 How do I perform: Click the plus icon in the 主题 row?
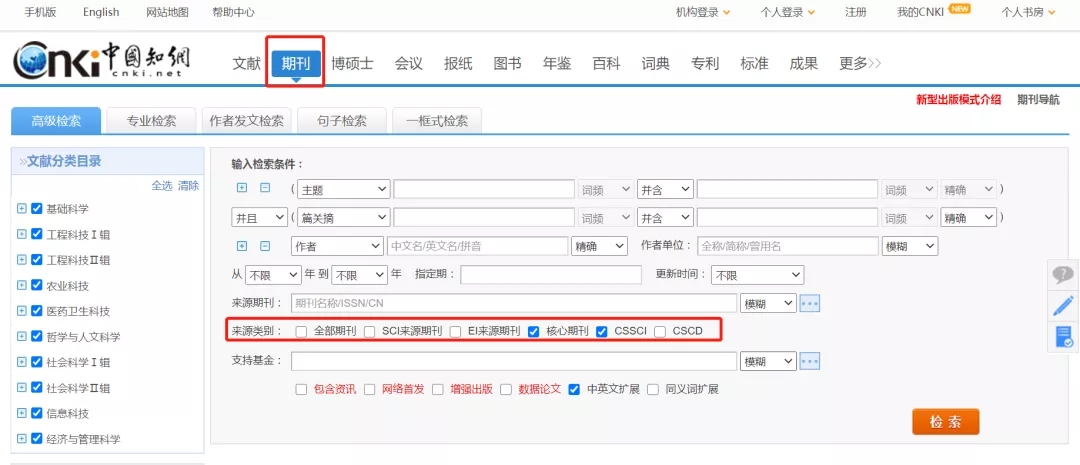(x=241, y=188)
